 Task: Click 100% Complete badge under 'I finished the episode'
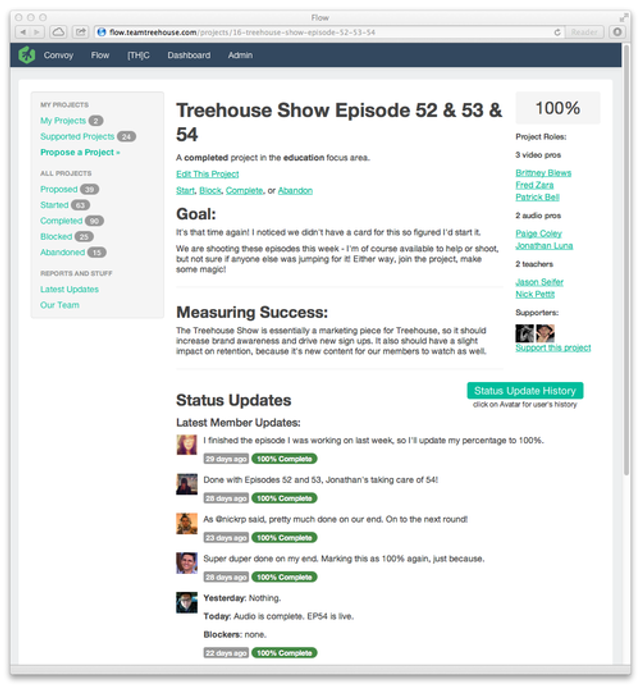pos(284,459)
